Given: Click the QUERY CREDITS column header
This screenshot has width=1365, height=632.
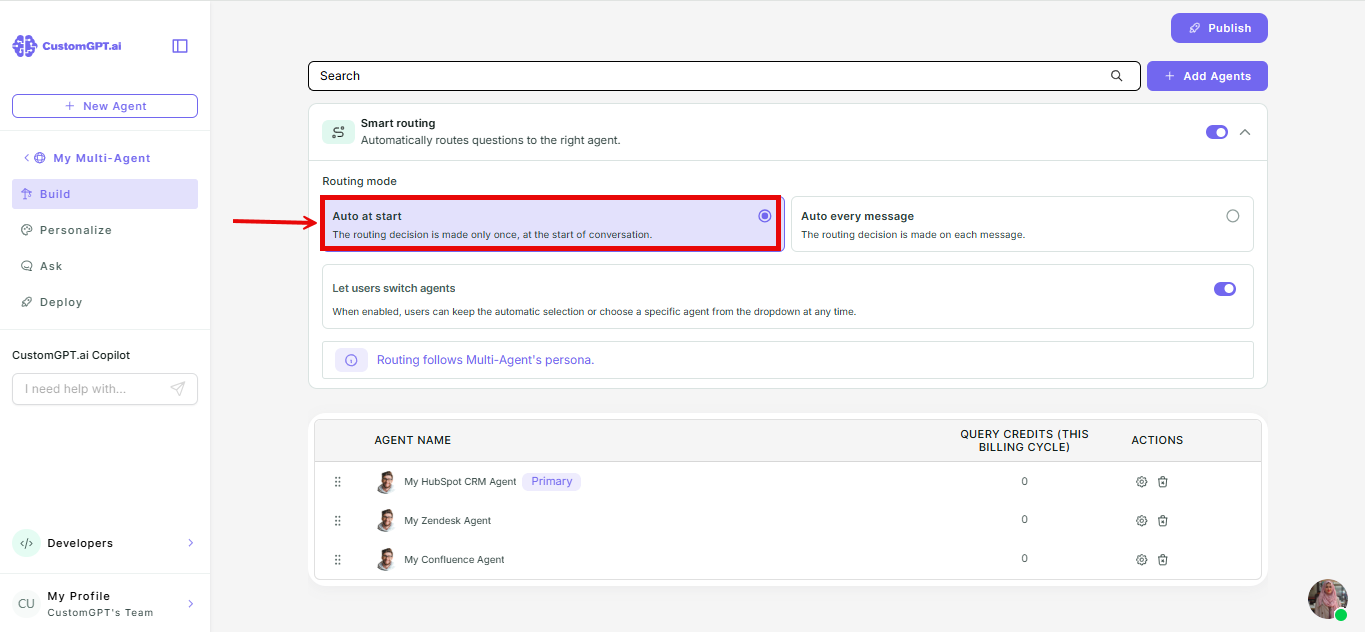Looking at the screenshot, I should [1024, 441].
